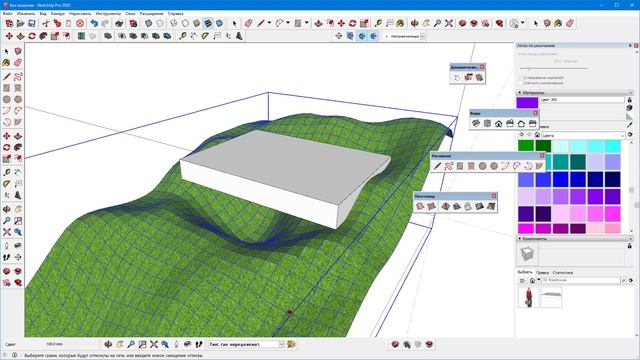Click Components search magnifier button

[x=623, y=280]
